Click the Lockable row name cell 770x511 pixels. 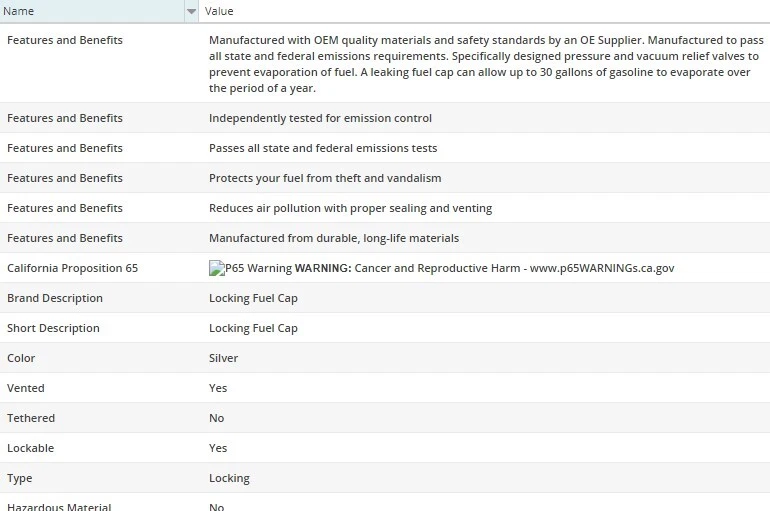30,448
